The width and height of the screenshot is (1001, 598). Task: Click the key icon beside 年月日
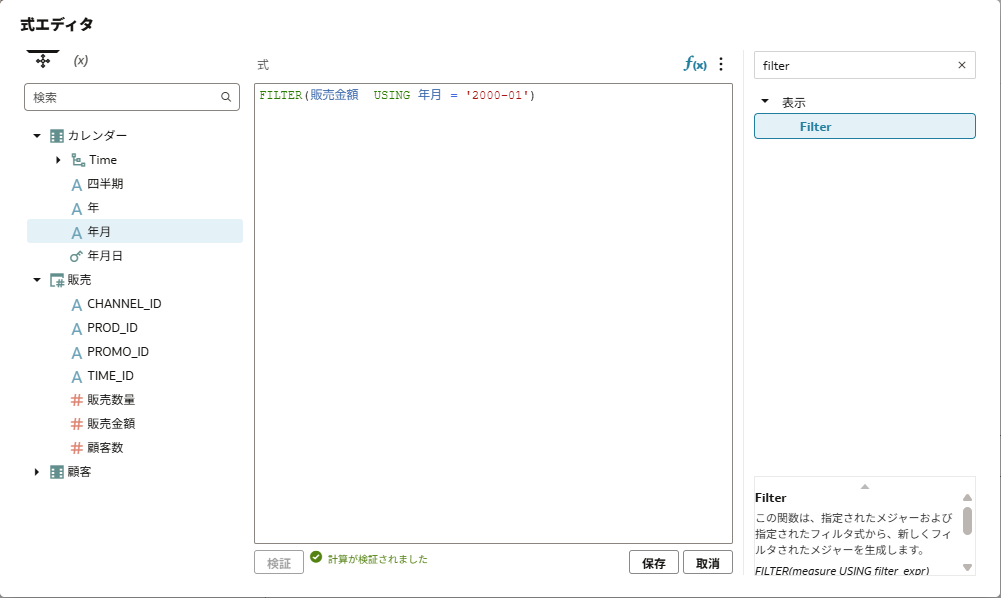pyautogui.click(x=76, y=257)
